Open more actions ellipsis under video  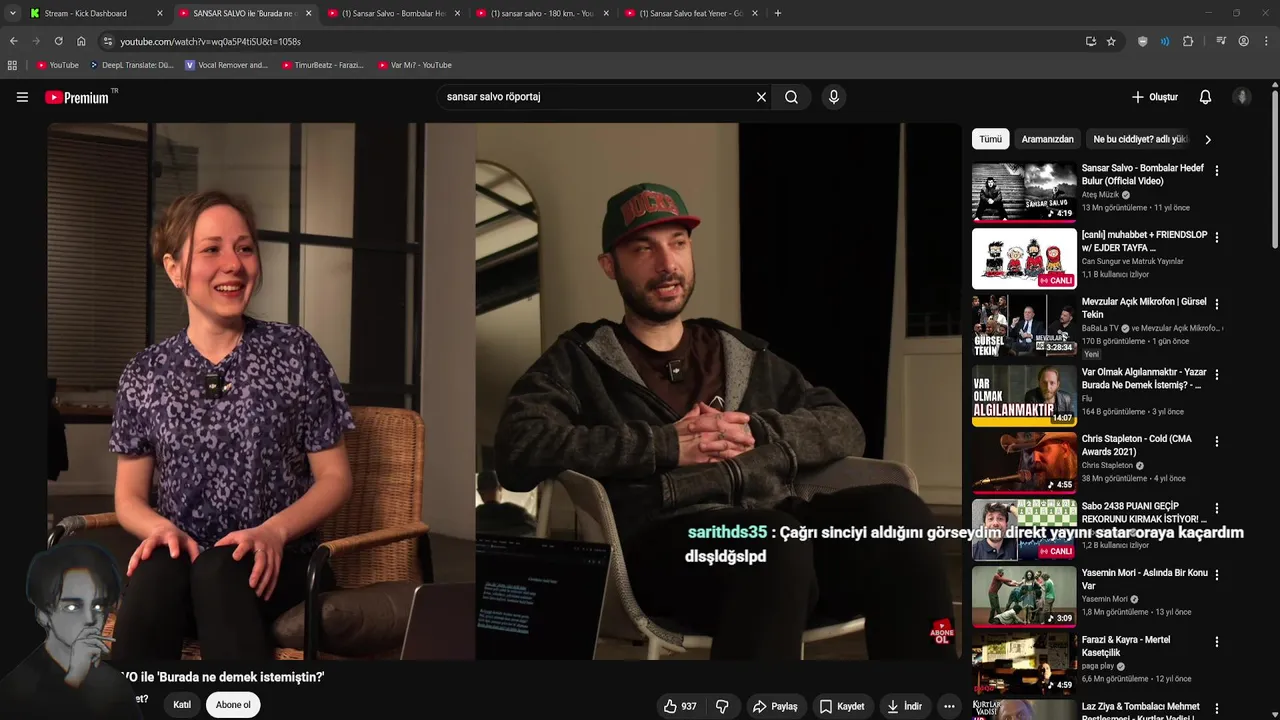[x=949, y=706]
